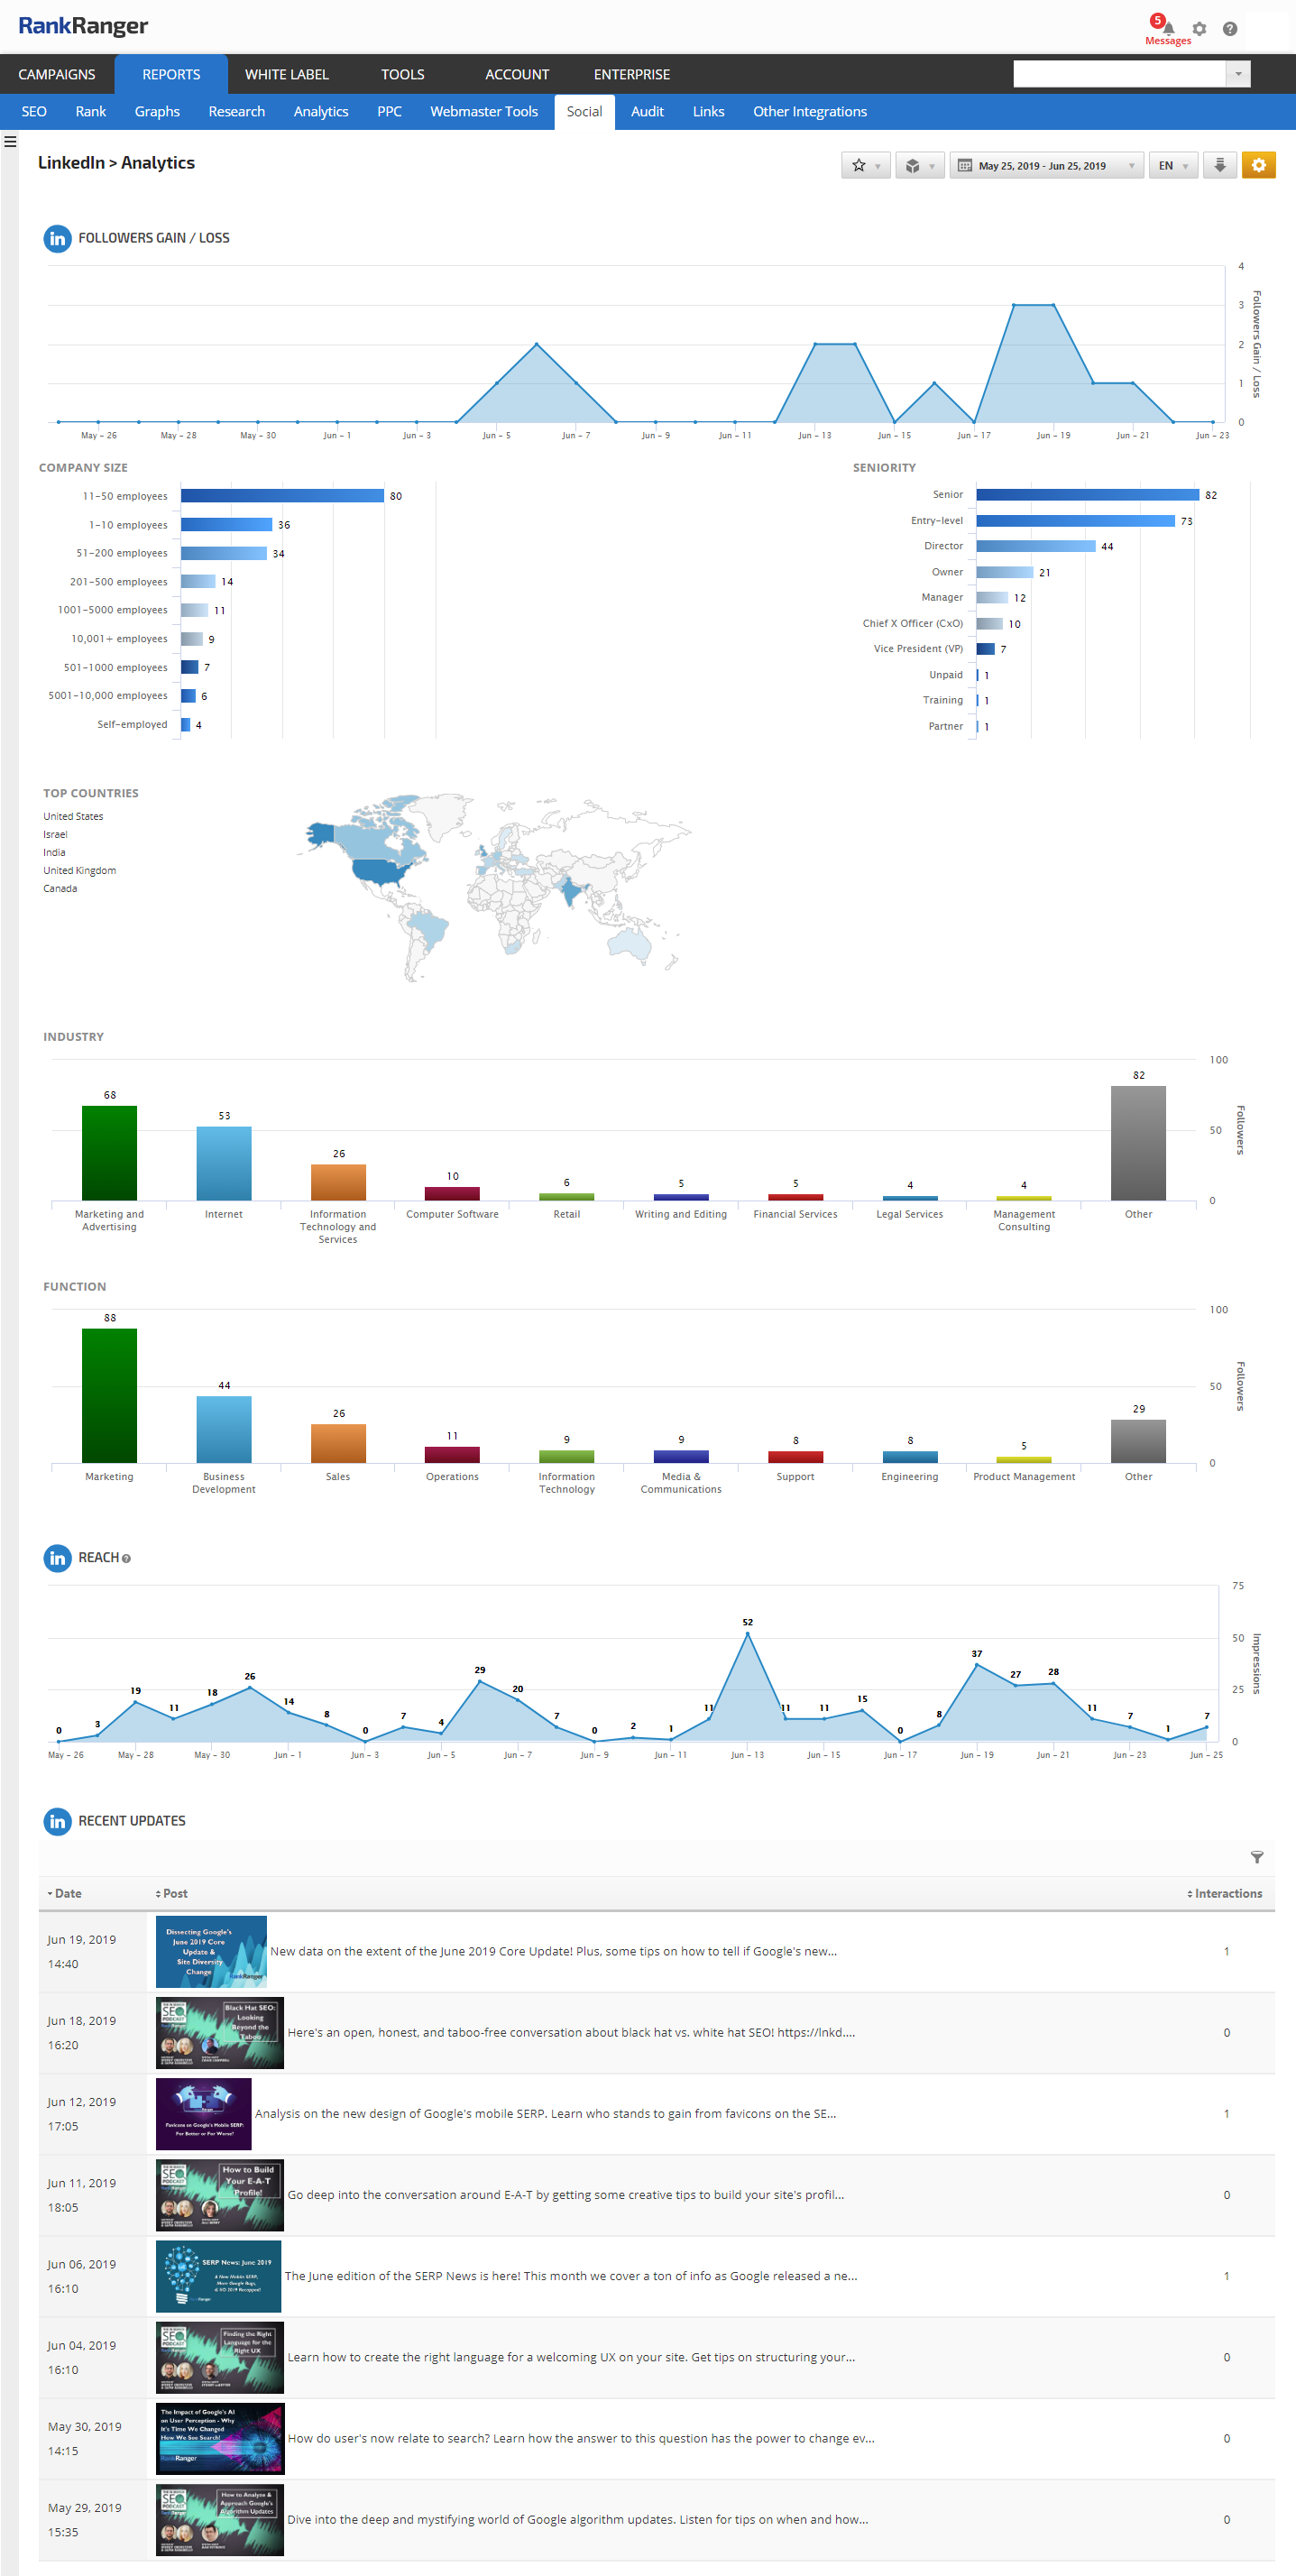The height and width of the screenshot is (2576, 1296).
Task: Click the LinkedIn icon beside Recent Updates
Action: (57, 1821)
